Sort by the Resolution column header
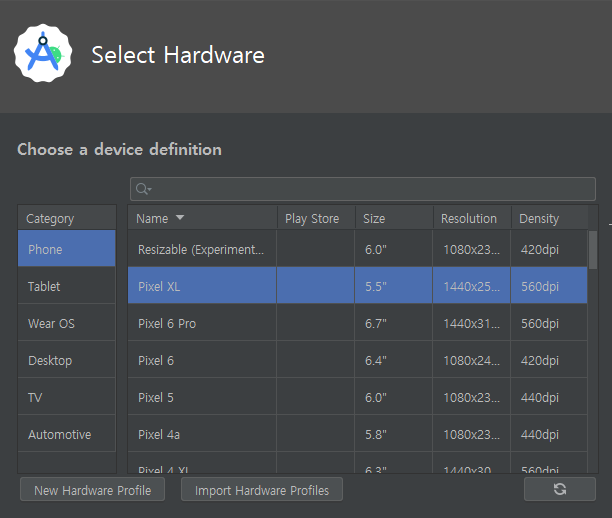 [x=472, y=218]
